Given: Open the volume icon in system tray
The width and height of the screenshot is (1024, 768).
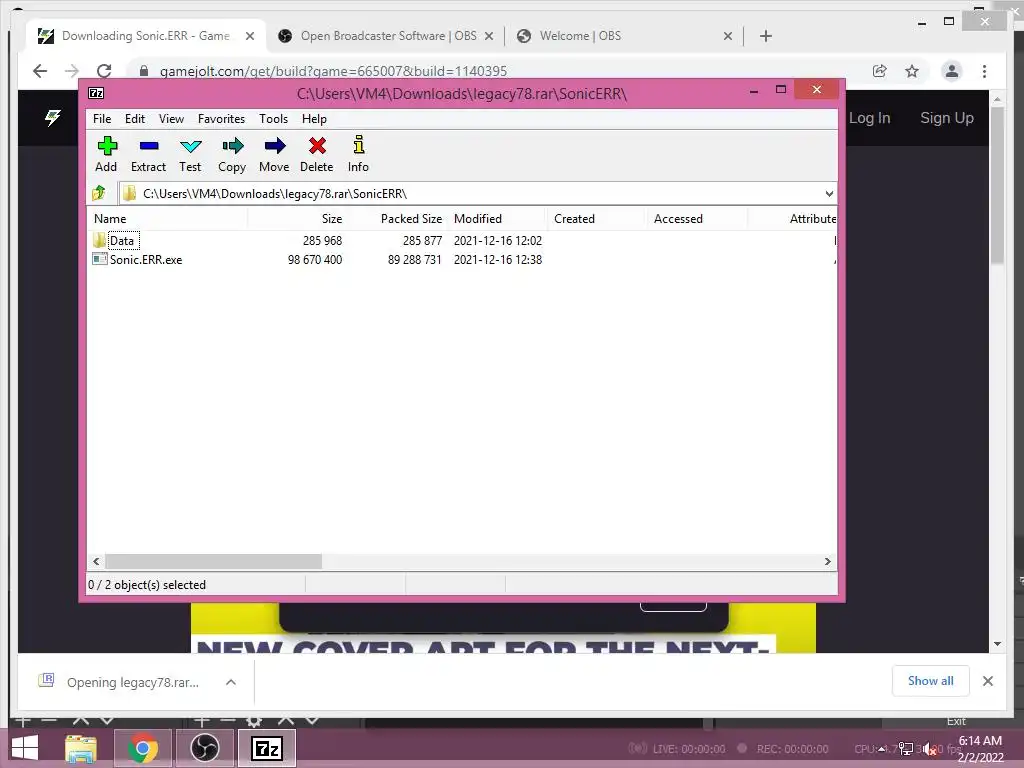Looking at the screenshot, I should pos(930,749).
